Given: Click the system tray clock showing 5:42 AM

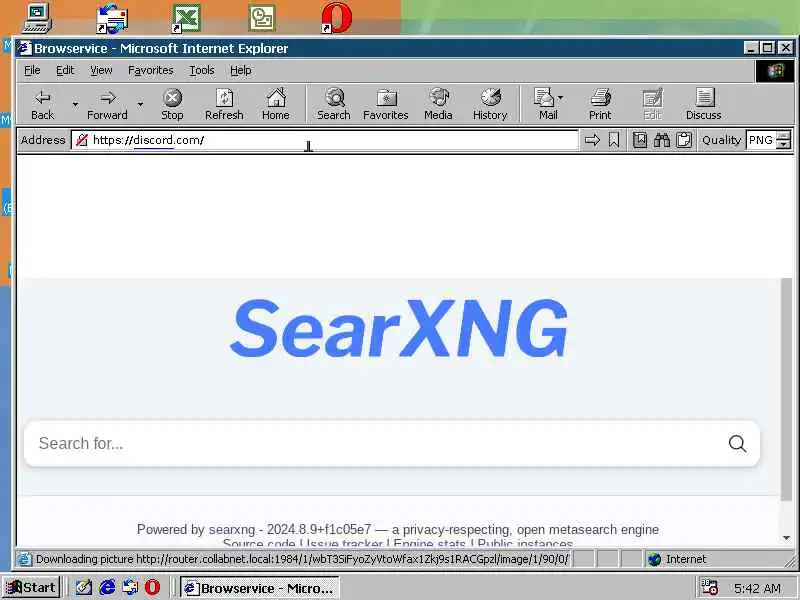Looking at the screenshot, I should tap(757, 588).
